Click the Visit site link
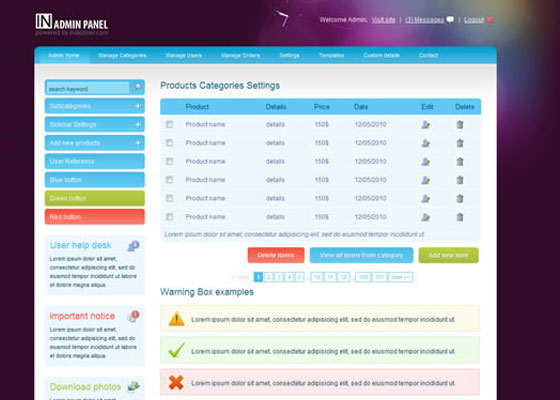 point(383,20)
